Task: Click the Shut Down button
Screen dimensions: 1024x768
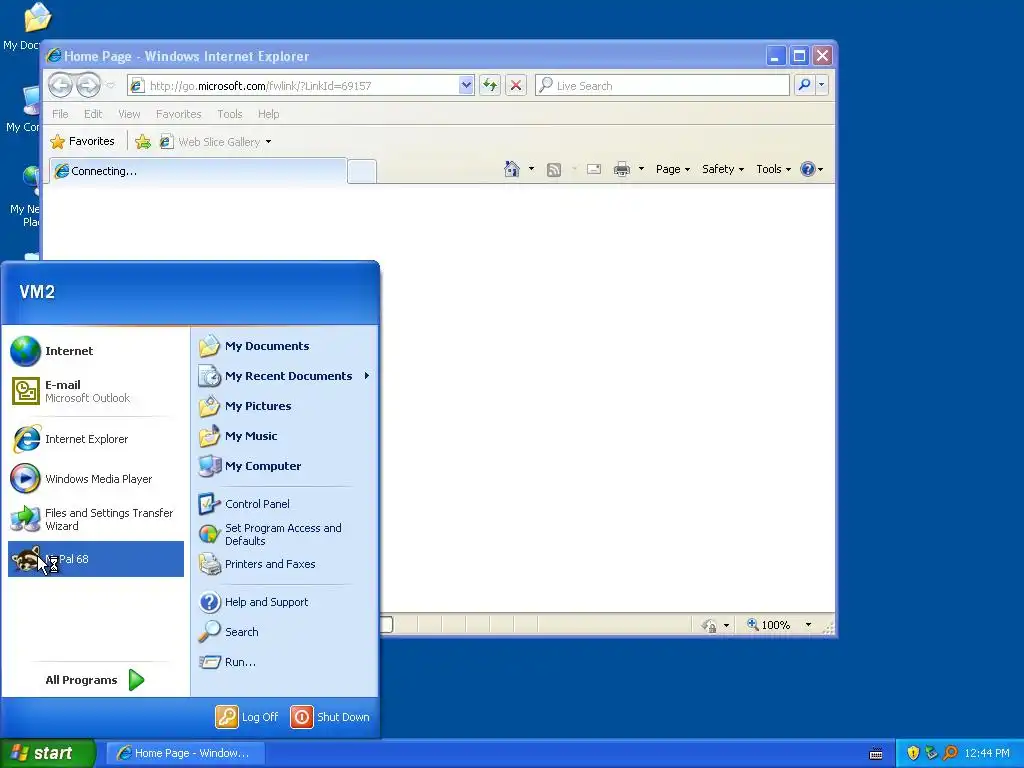Action: tap(330, 717)
